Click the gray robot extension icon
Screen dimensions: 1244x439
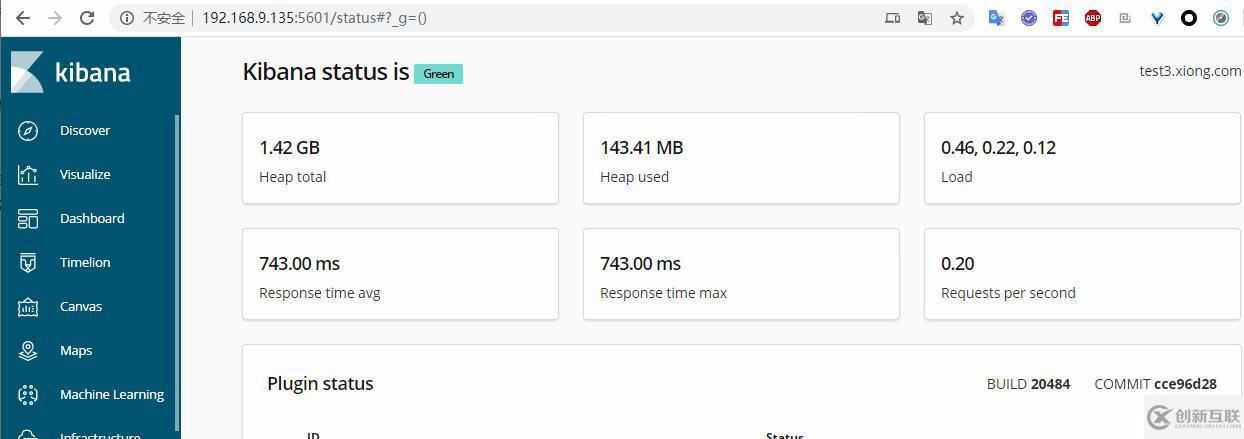coord(1125,18)
